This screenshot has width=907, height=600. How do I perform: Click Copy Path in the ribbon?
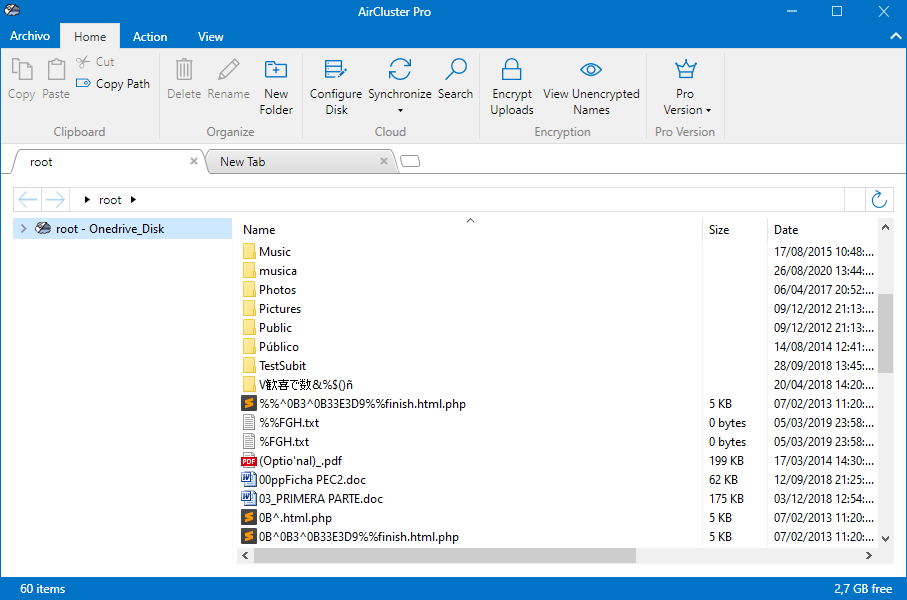click(x=113, y=84)
